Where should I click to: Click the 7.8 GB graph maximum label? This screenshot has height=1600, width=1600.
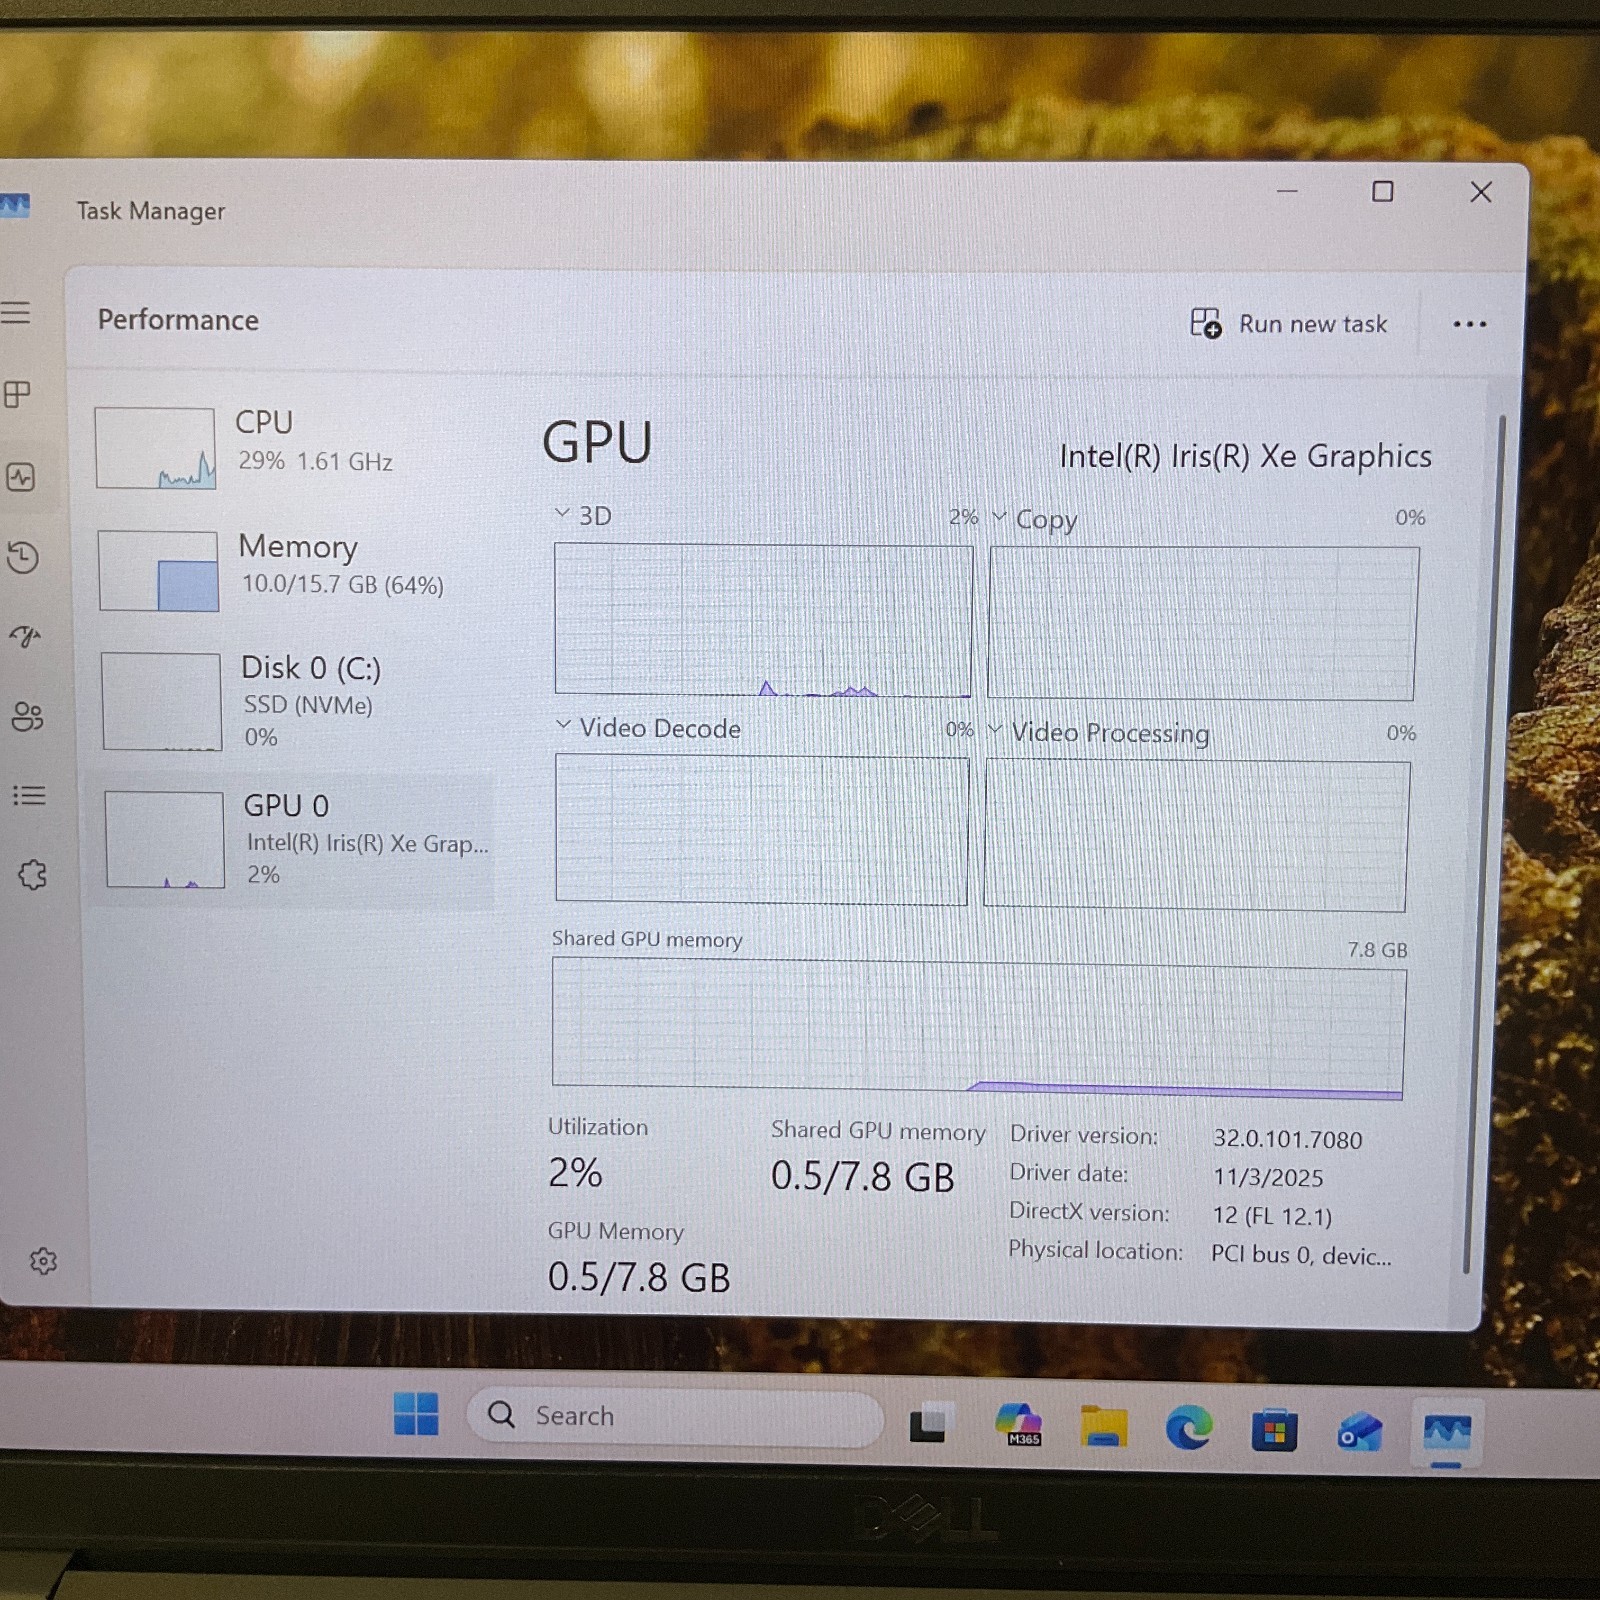(x=1377, y=950)
